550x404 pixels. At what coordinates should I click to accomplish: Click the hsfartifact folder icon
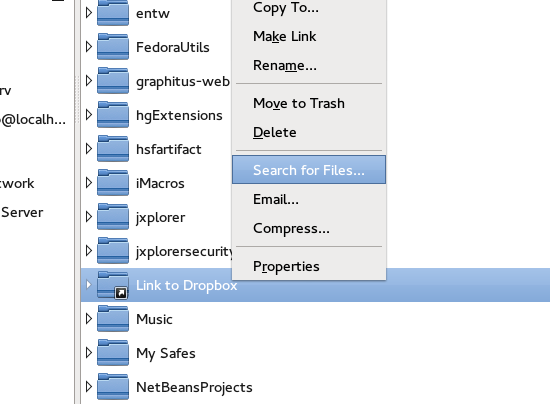pos(113,149)
